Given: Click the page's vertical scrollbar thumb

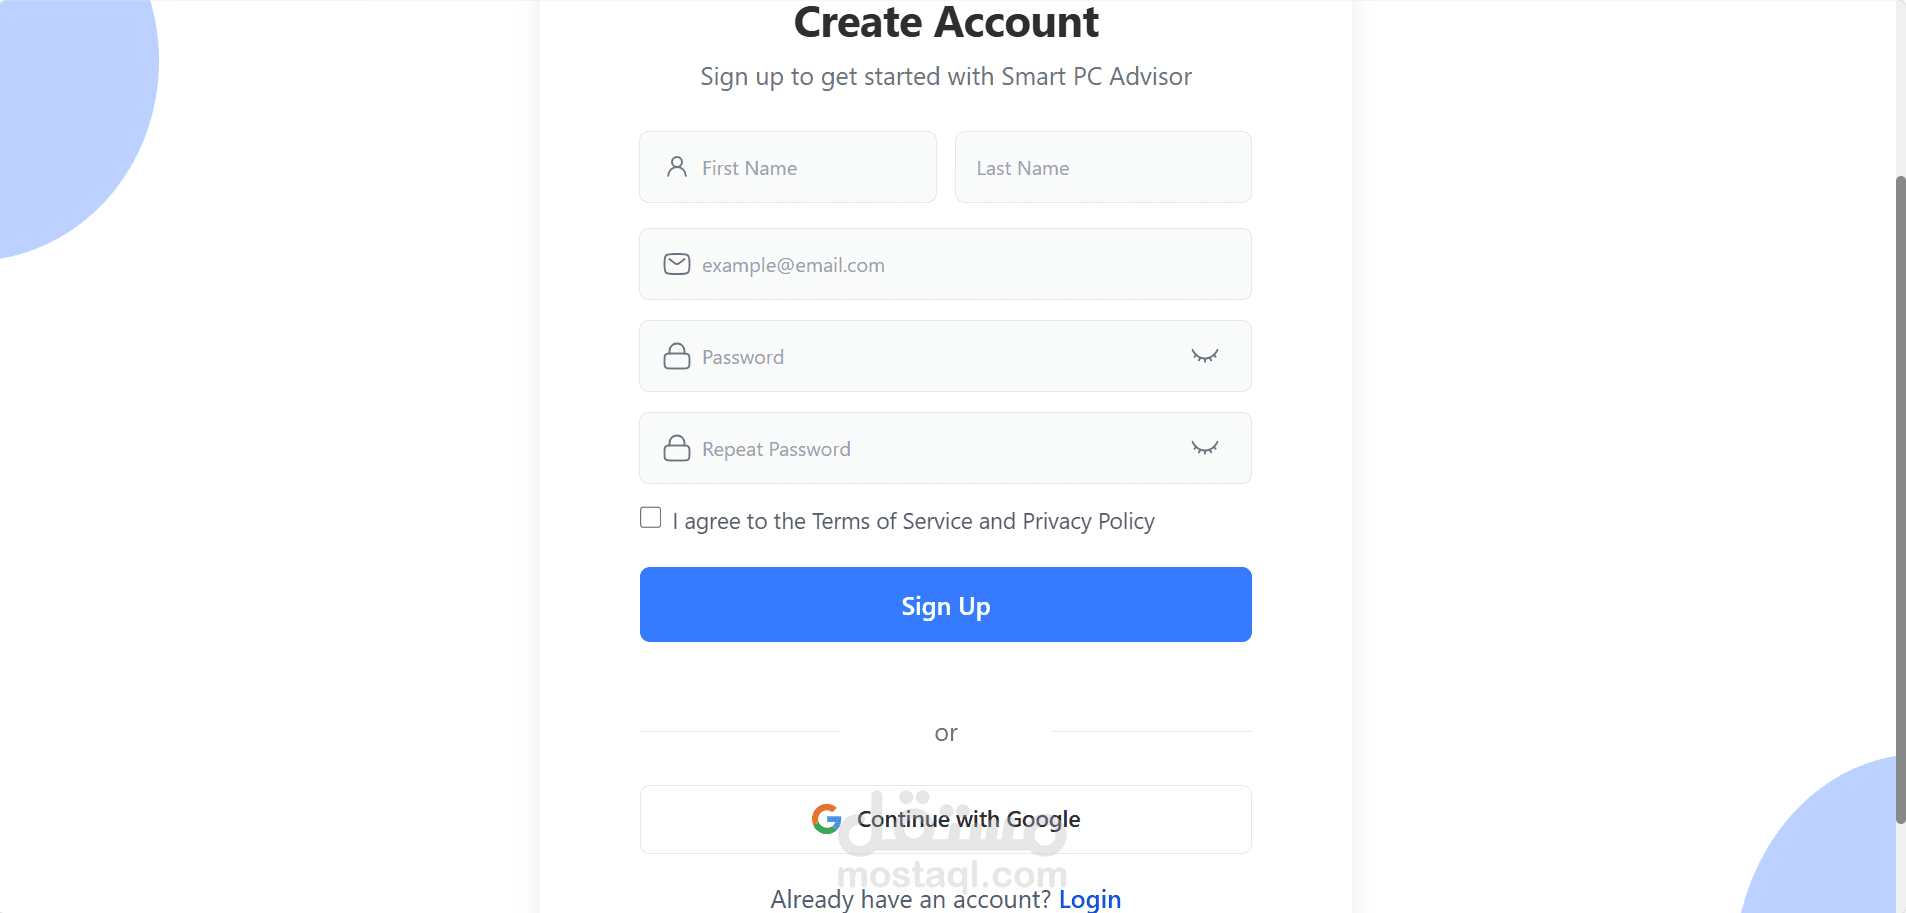Looking at the screenshot, I should point(1900,500).
